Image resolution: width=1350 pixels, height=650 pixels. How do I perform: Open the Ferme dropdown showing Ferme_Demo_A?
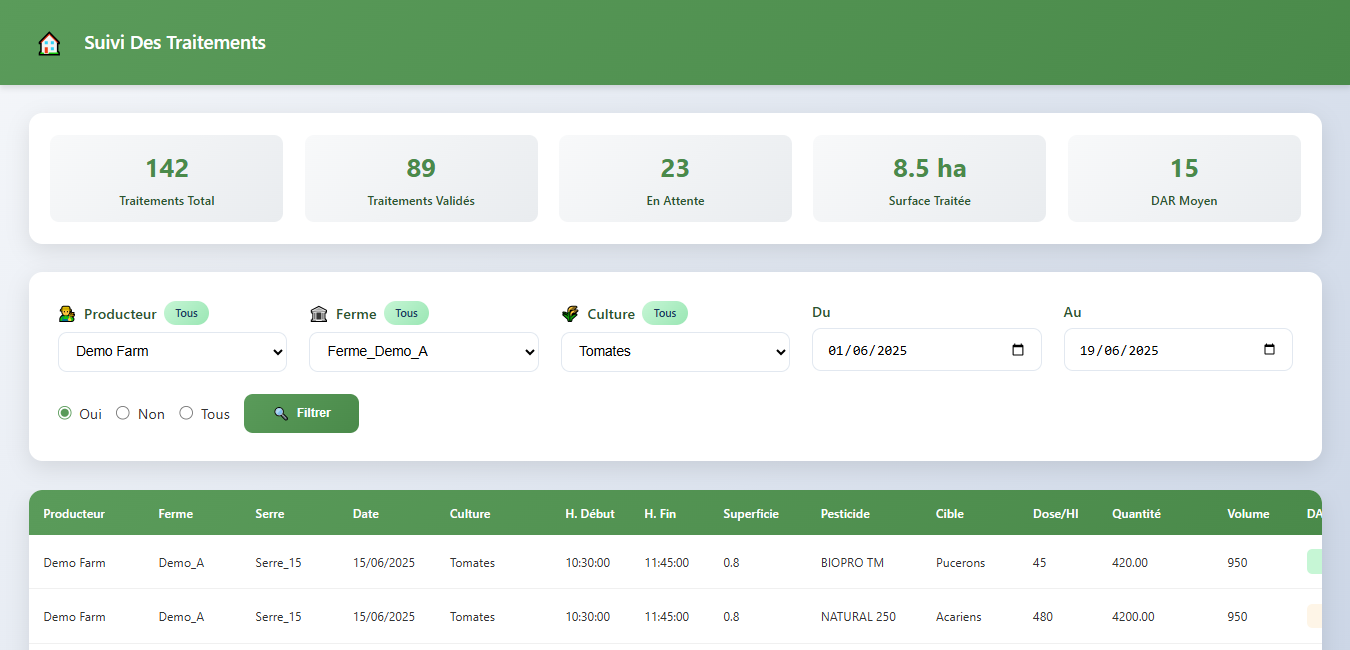pos(424,352)
